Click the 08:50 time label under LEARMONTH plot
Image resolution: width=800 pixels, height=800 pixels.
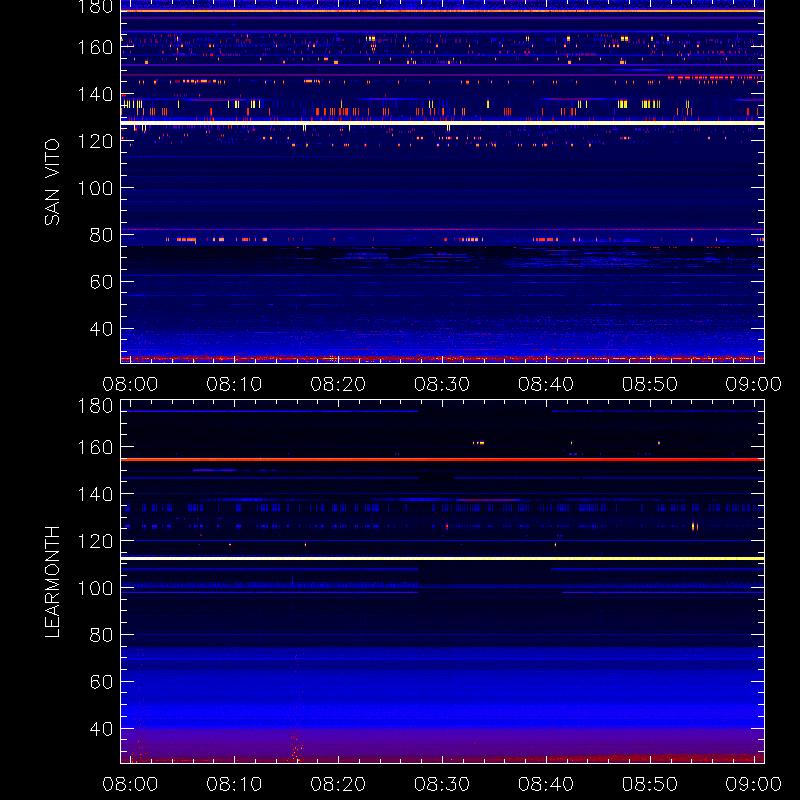tap(649, 784)
